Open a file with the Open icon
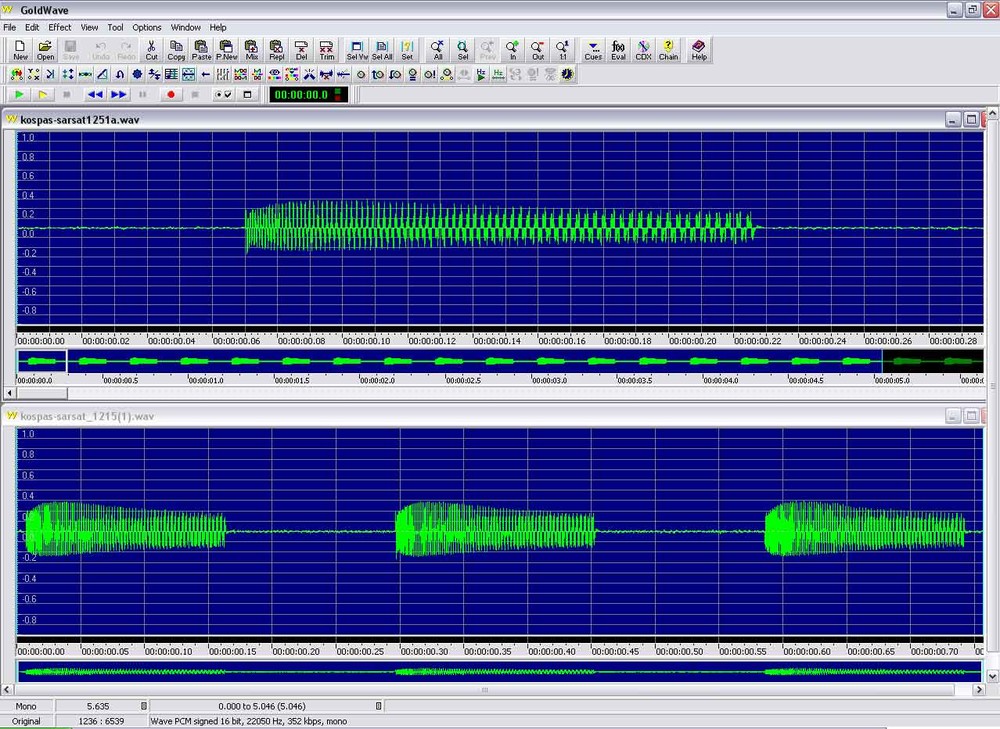 [x=45, y=50]
